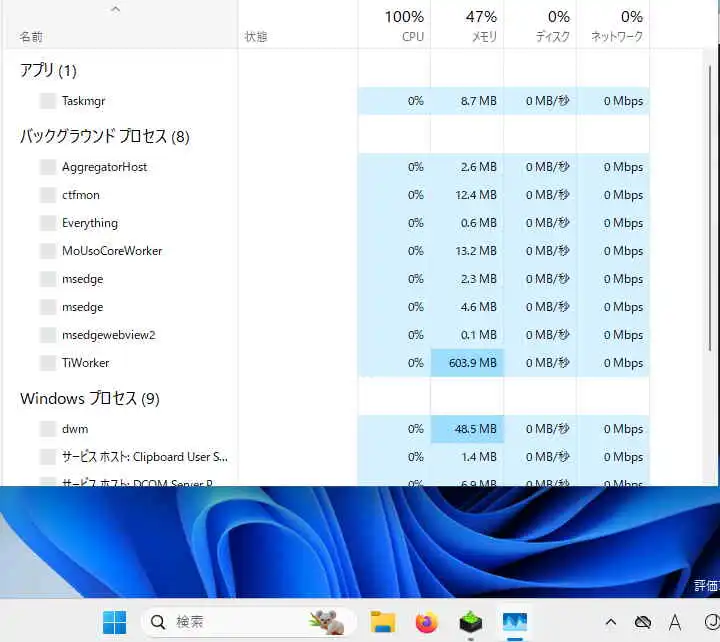Sort processes by ディスク column
Viewport: 720px width, 642px height.
coord(540,26)
